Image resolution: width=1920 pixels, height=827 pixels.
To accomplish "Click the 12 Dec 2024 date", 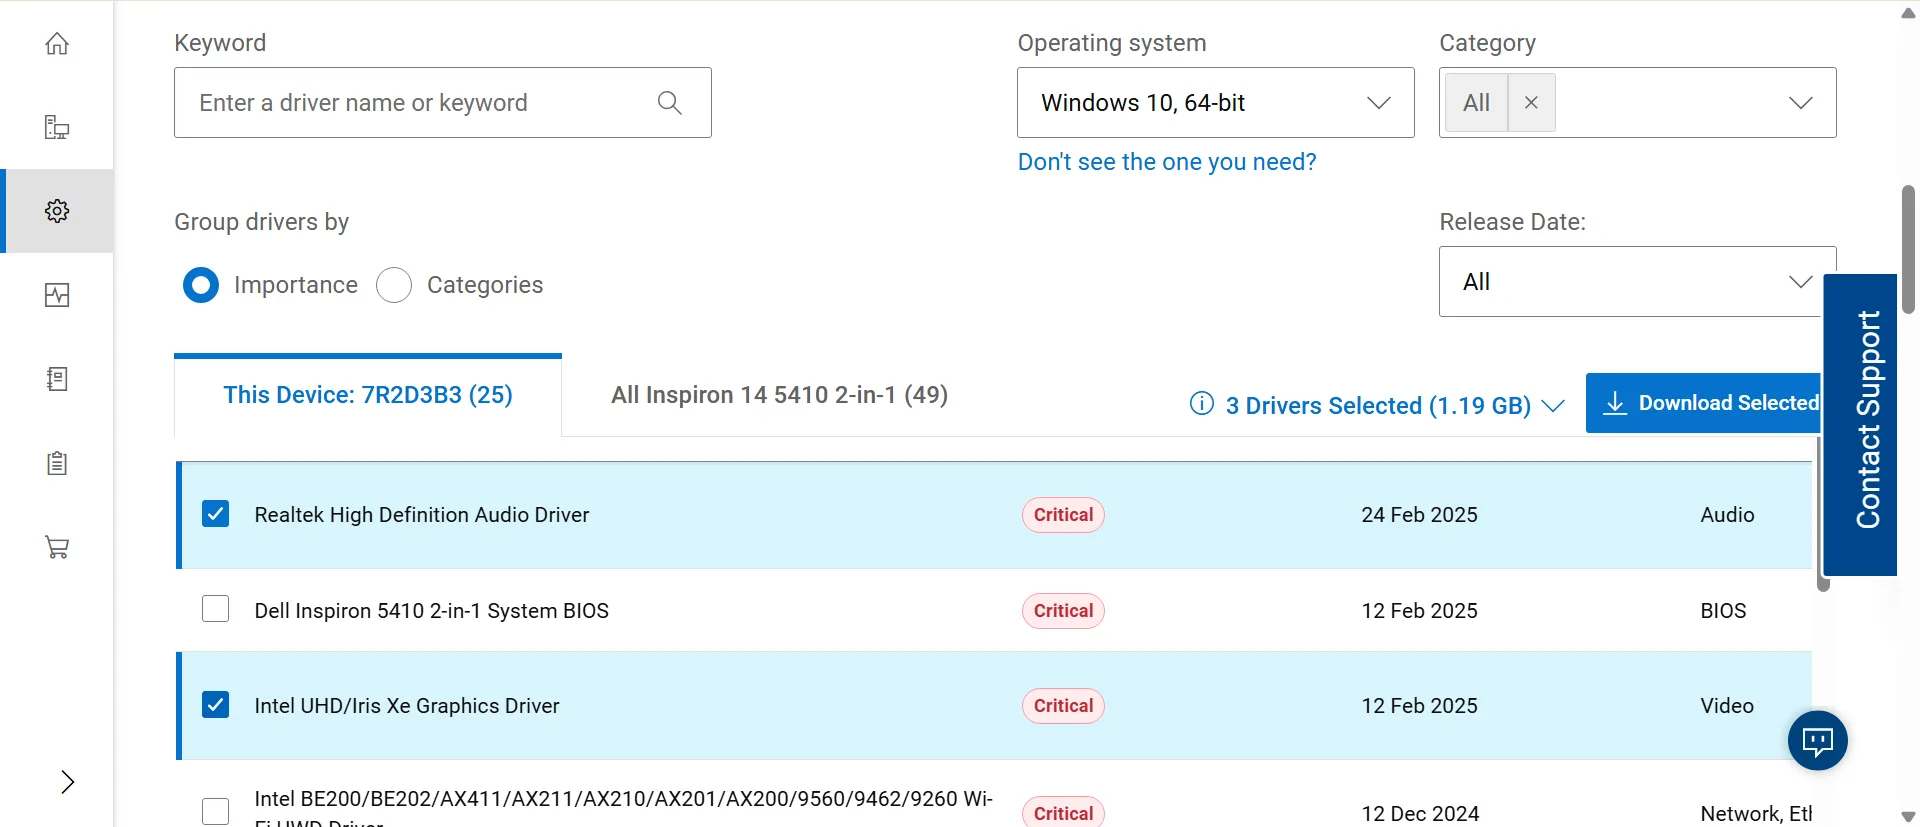I will [1420, 814].
